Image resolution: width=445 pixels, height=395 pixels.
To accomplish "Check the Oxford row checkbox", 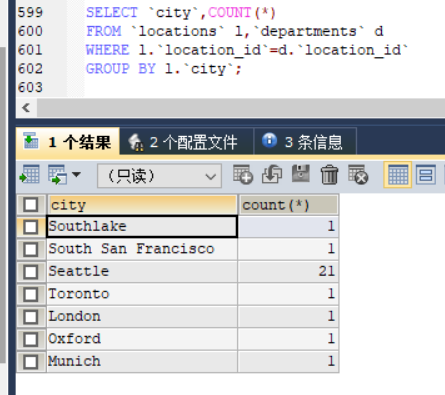I will (x=31, y=339).
